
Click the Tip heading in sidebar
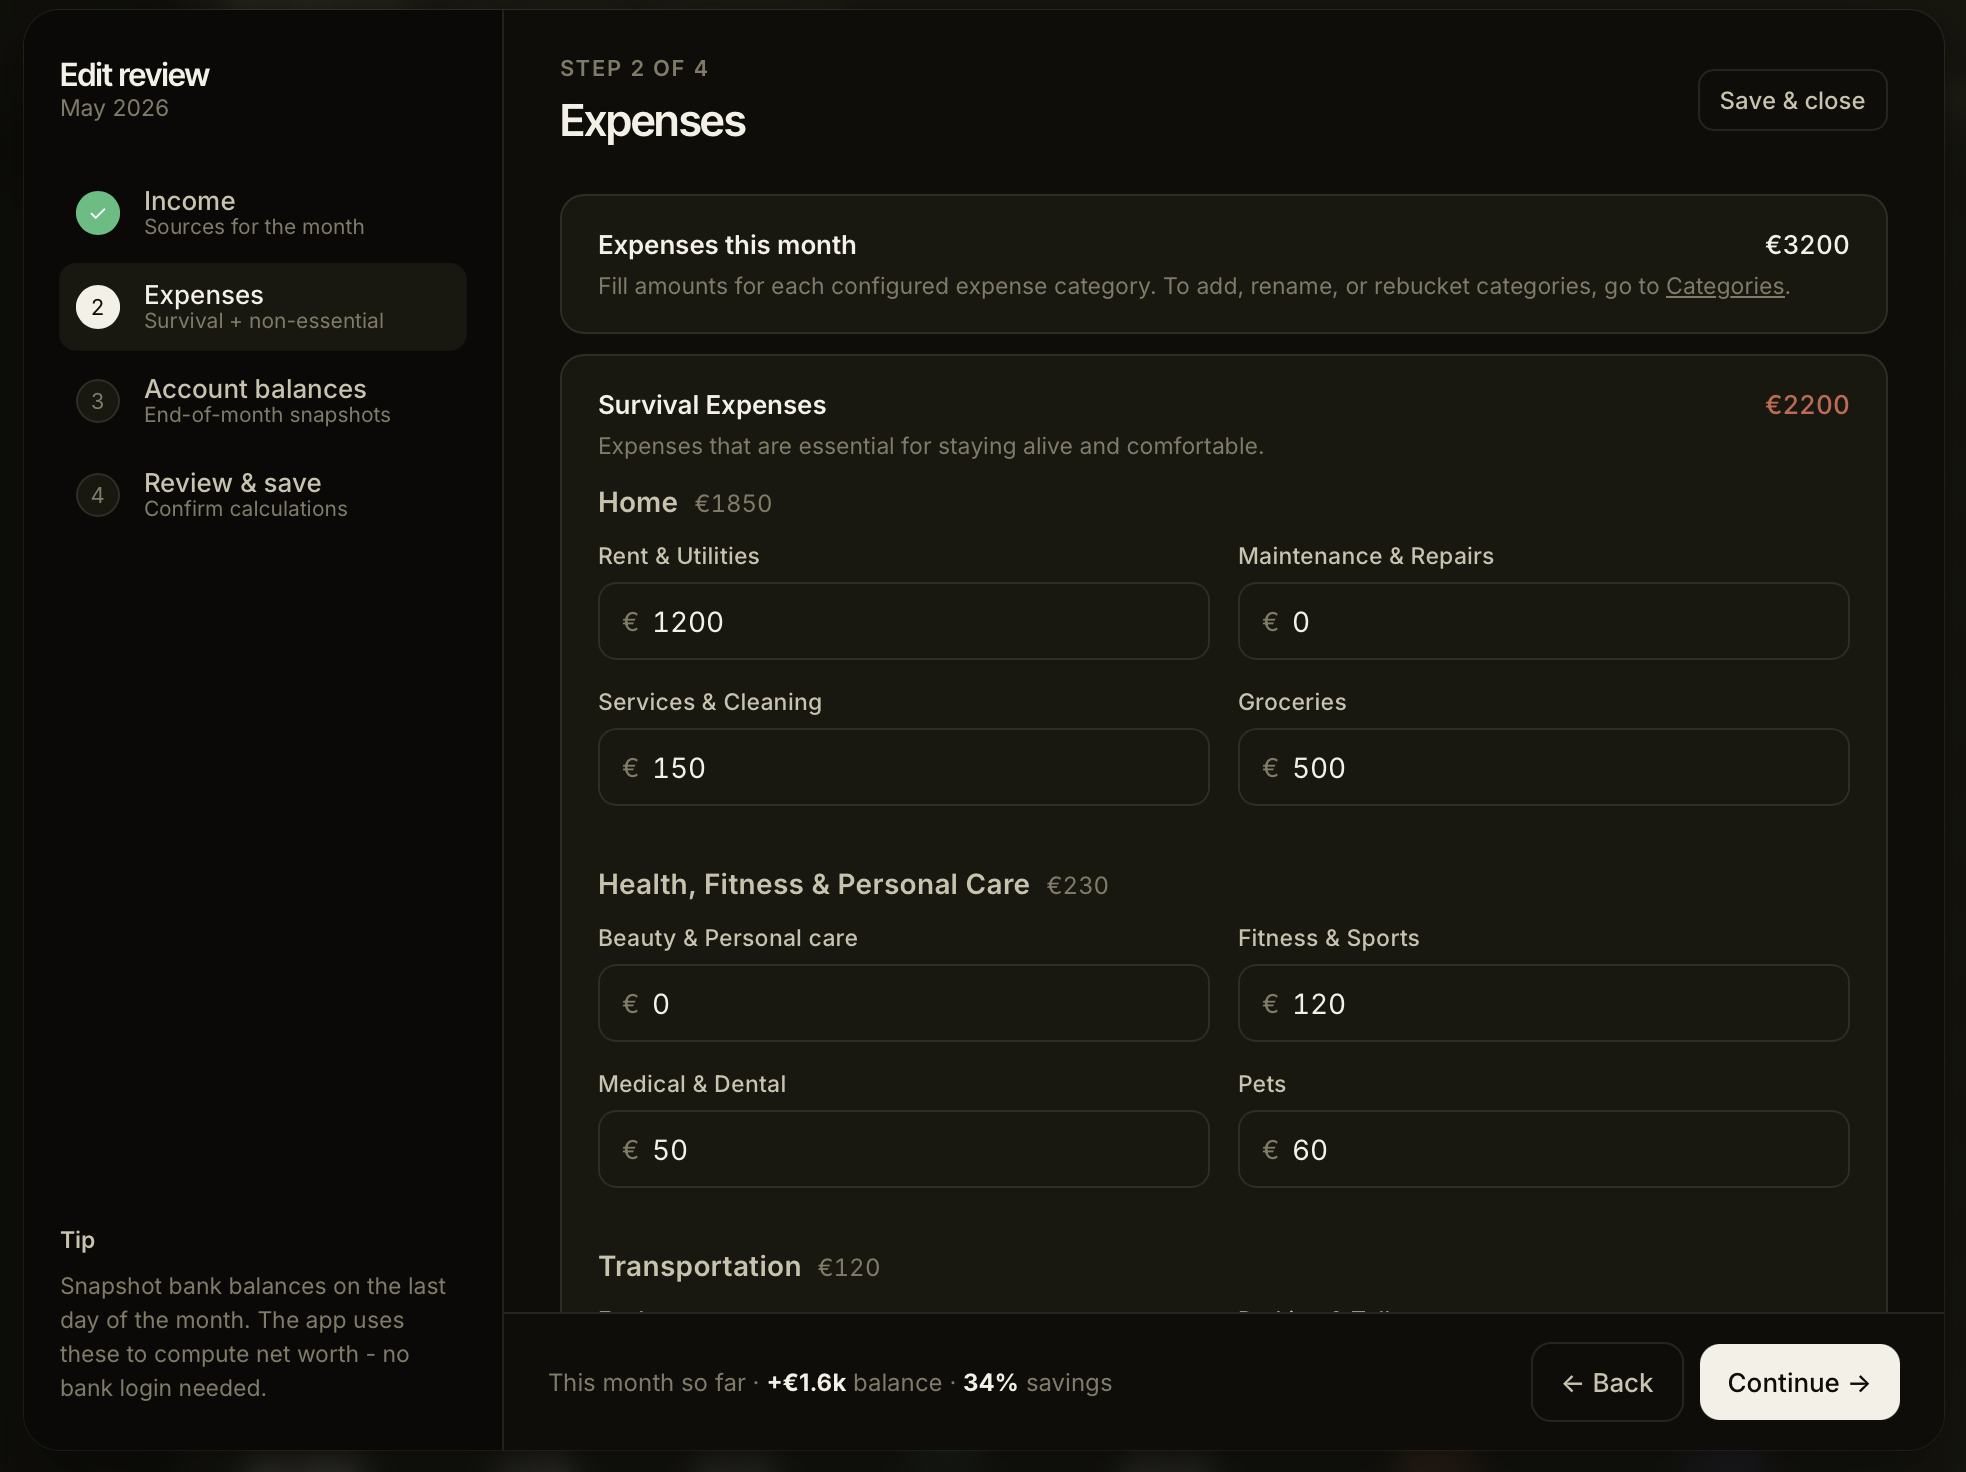click(77, 1240)
